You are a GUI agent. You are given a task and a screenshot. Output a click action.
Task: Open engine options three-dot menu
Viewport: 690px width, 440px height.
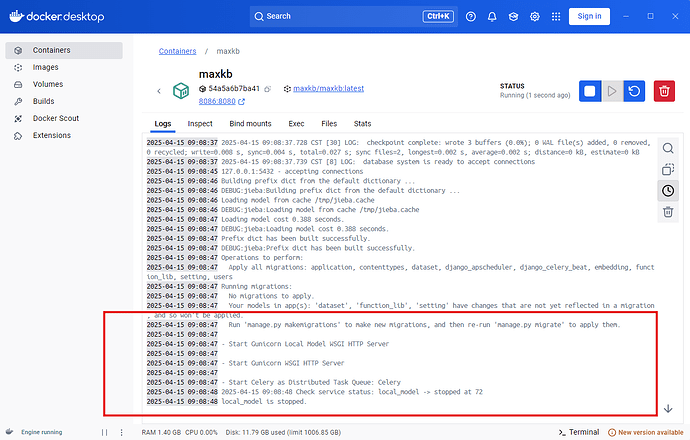tap(121, 433)
